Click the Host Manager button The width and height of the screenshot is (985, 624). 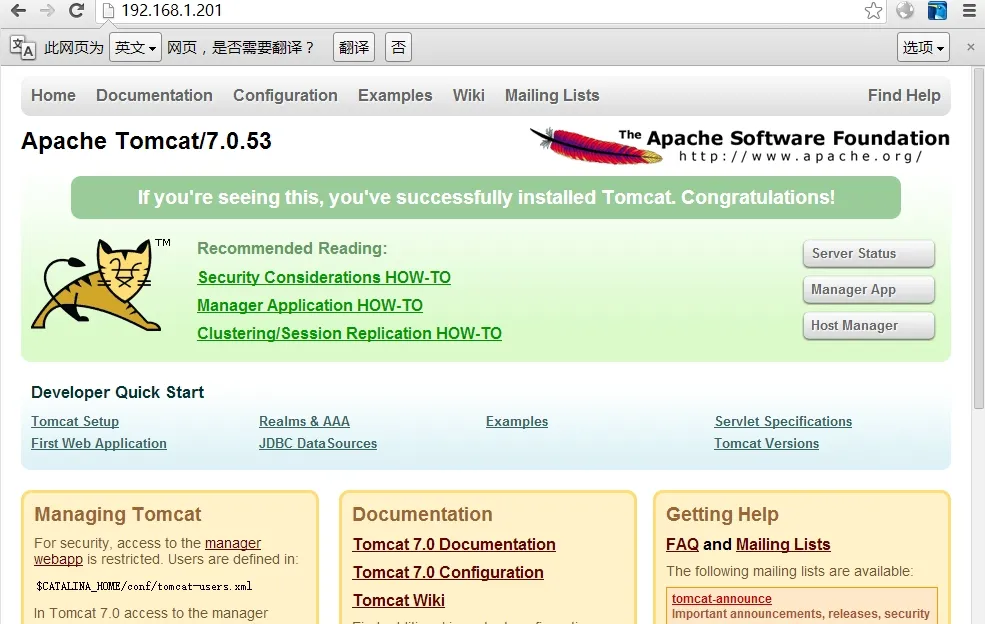coord(869,326)
